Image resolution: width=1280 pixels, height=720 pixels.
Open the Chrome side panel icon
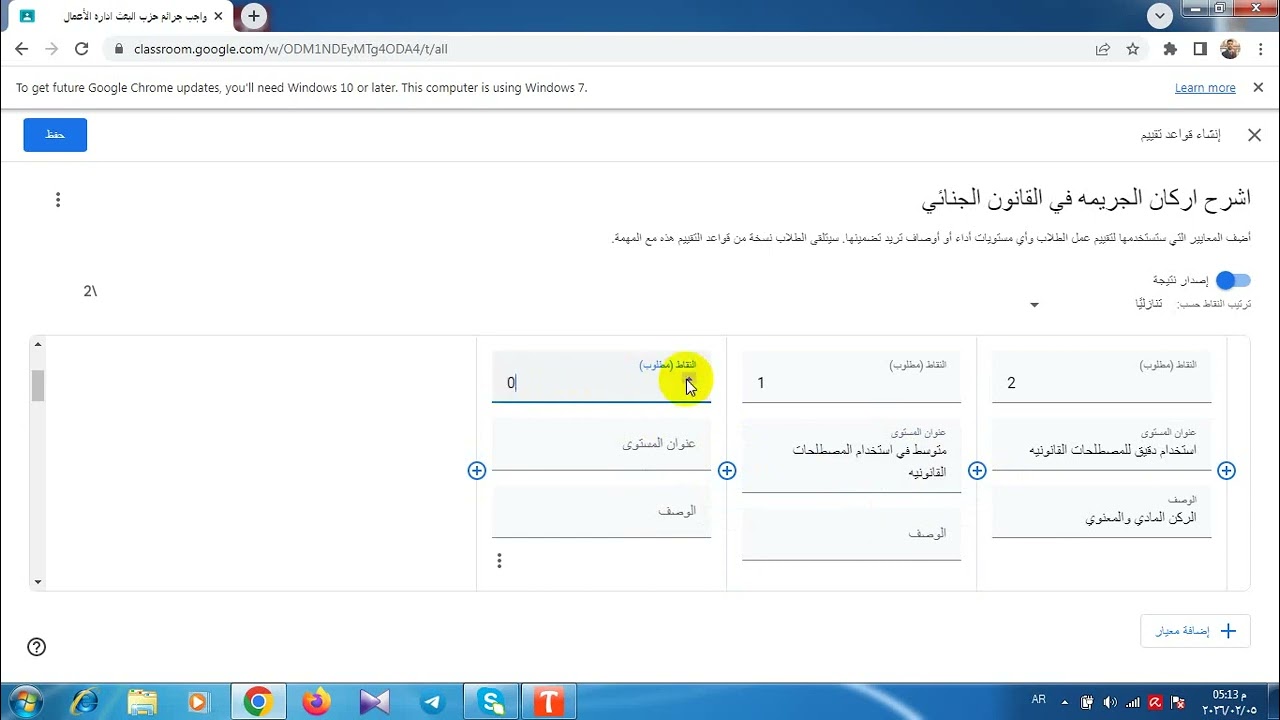point(1200,48)
